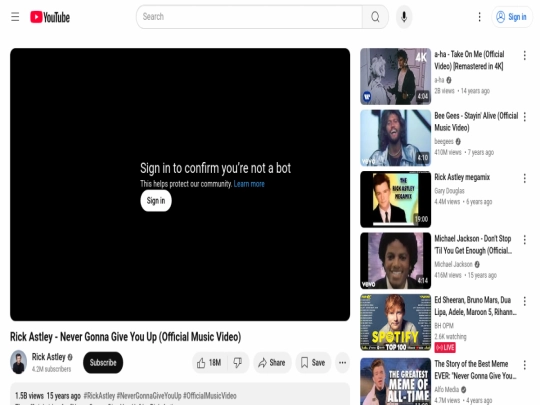Dislike the video with the thumbs down
This screenshot has height=405, width=540.
tap(238, 362)
